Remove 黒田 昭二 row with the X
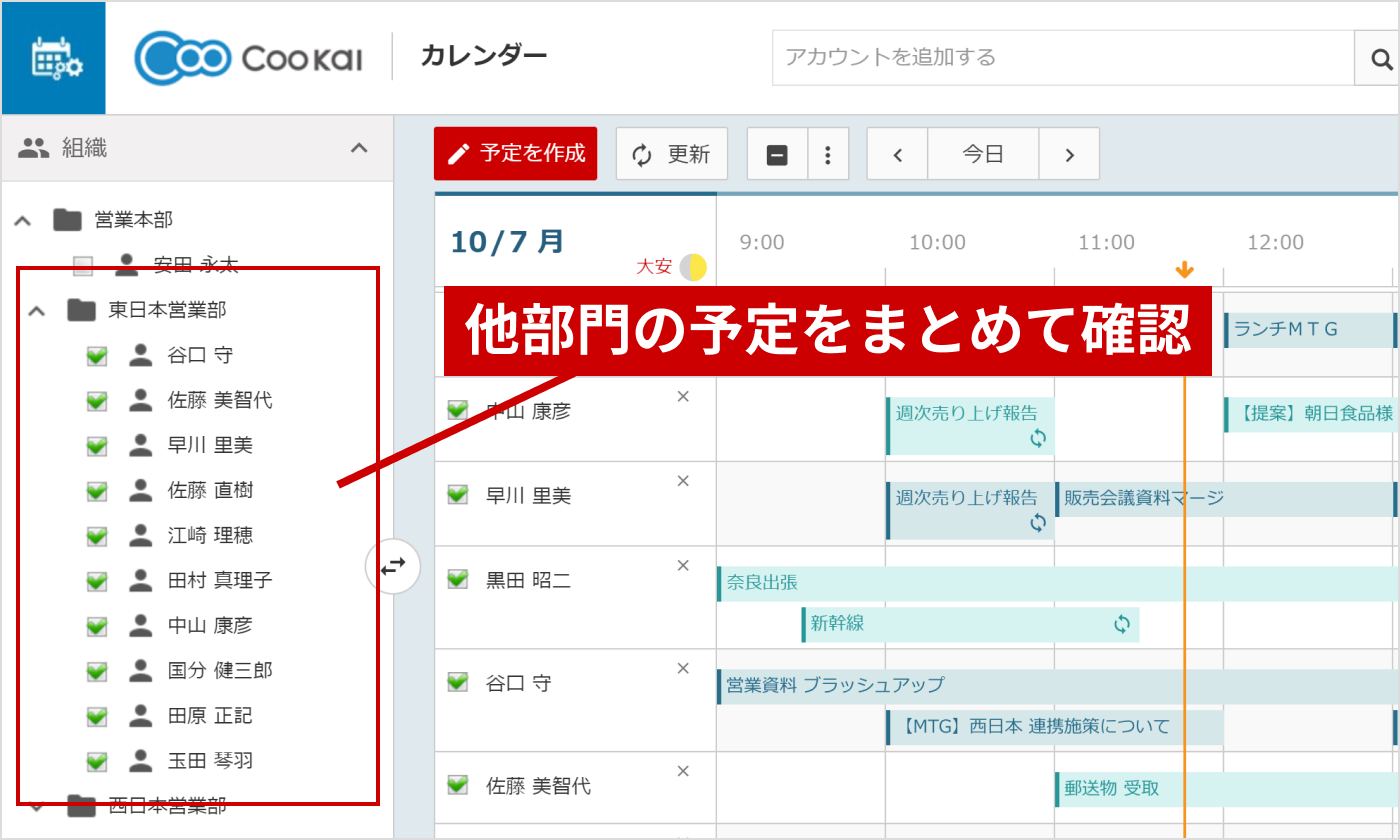Viewport: 1400px width, 840px height. pos(683,565)
